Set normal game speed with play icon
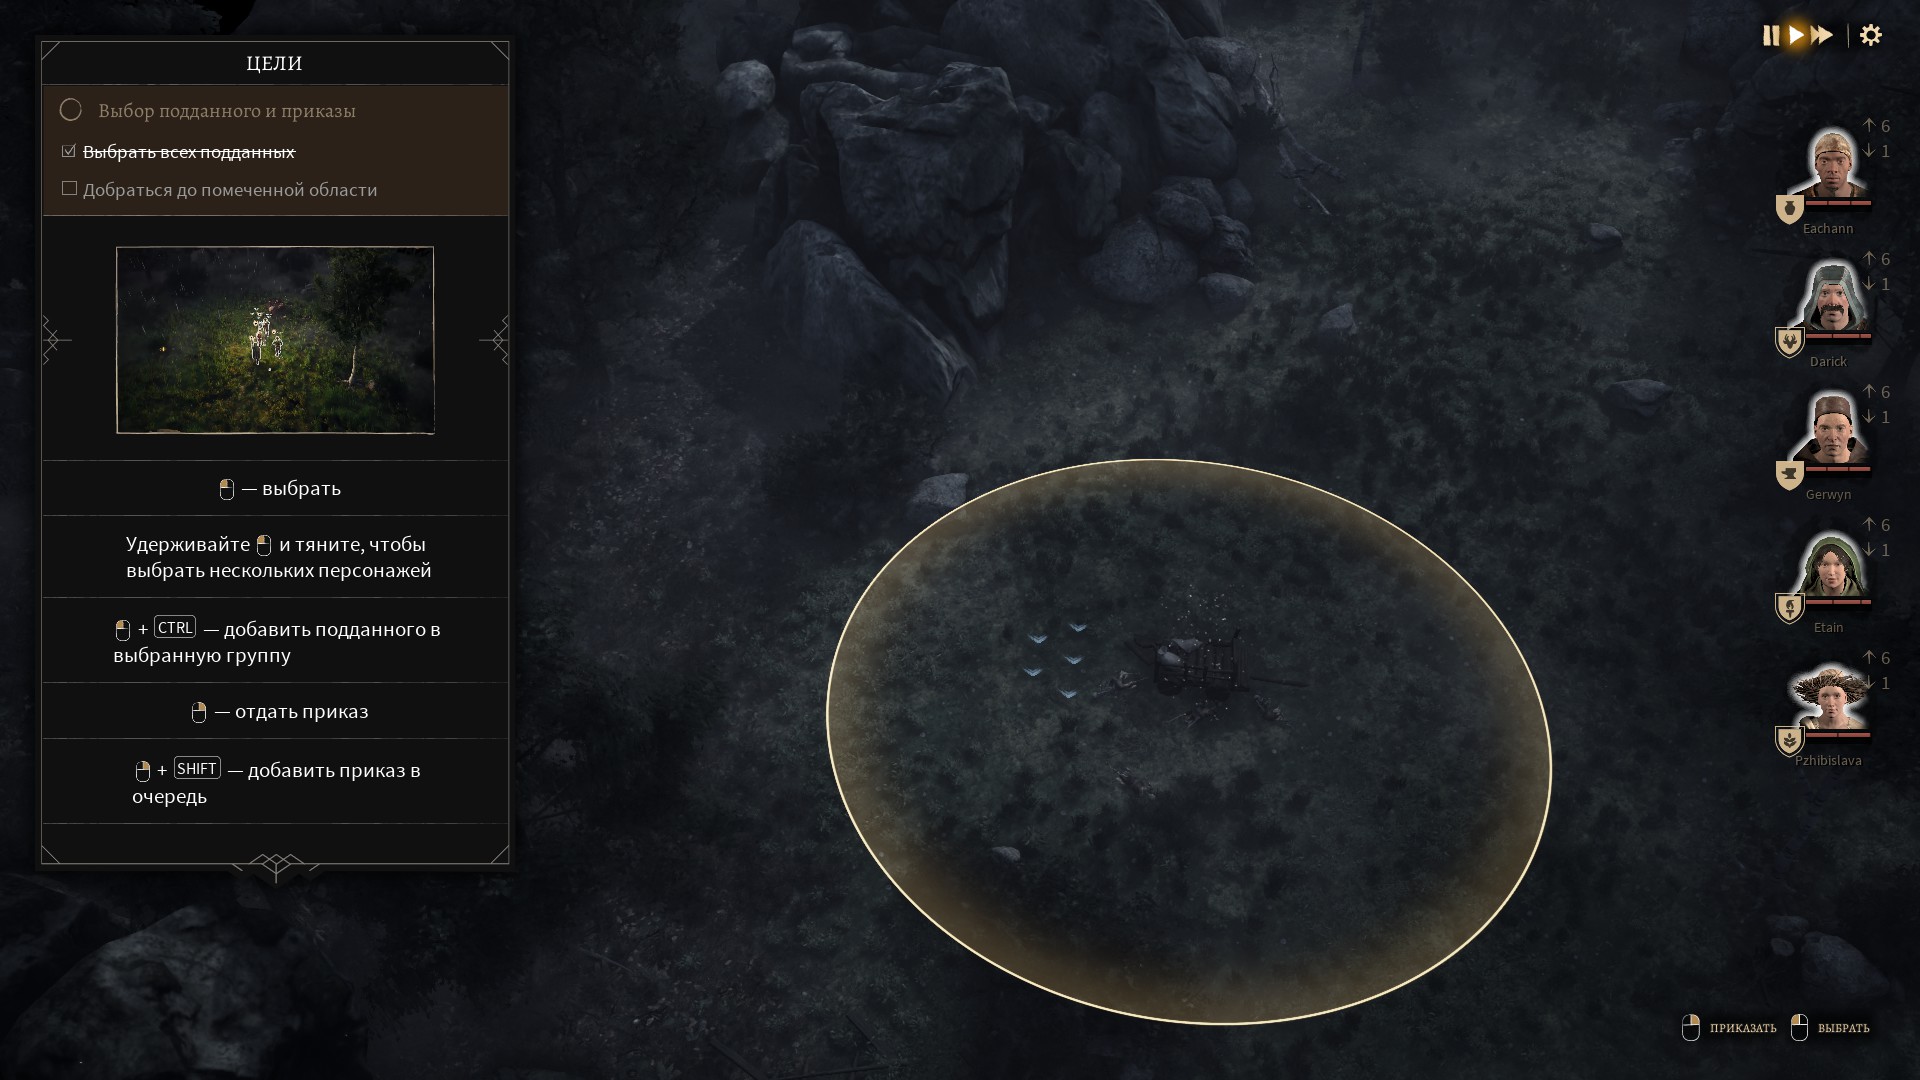Viewport: 1920px width, 1080px height. [1797, 36]
